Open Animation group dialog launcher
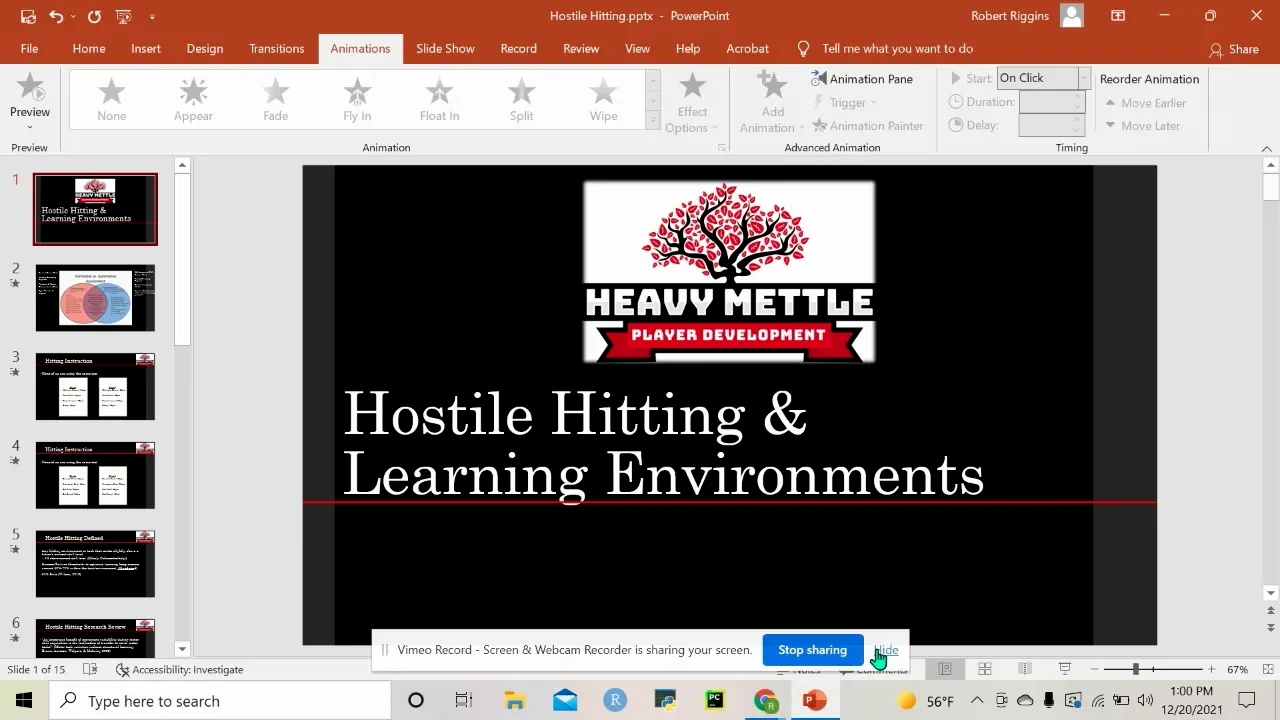 pos(722,148)
